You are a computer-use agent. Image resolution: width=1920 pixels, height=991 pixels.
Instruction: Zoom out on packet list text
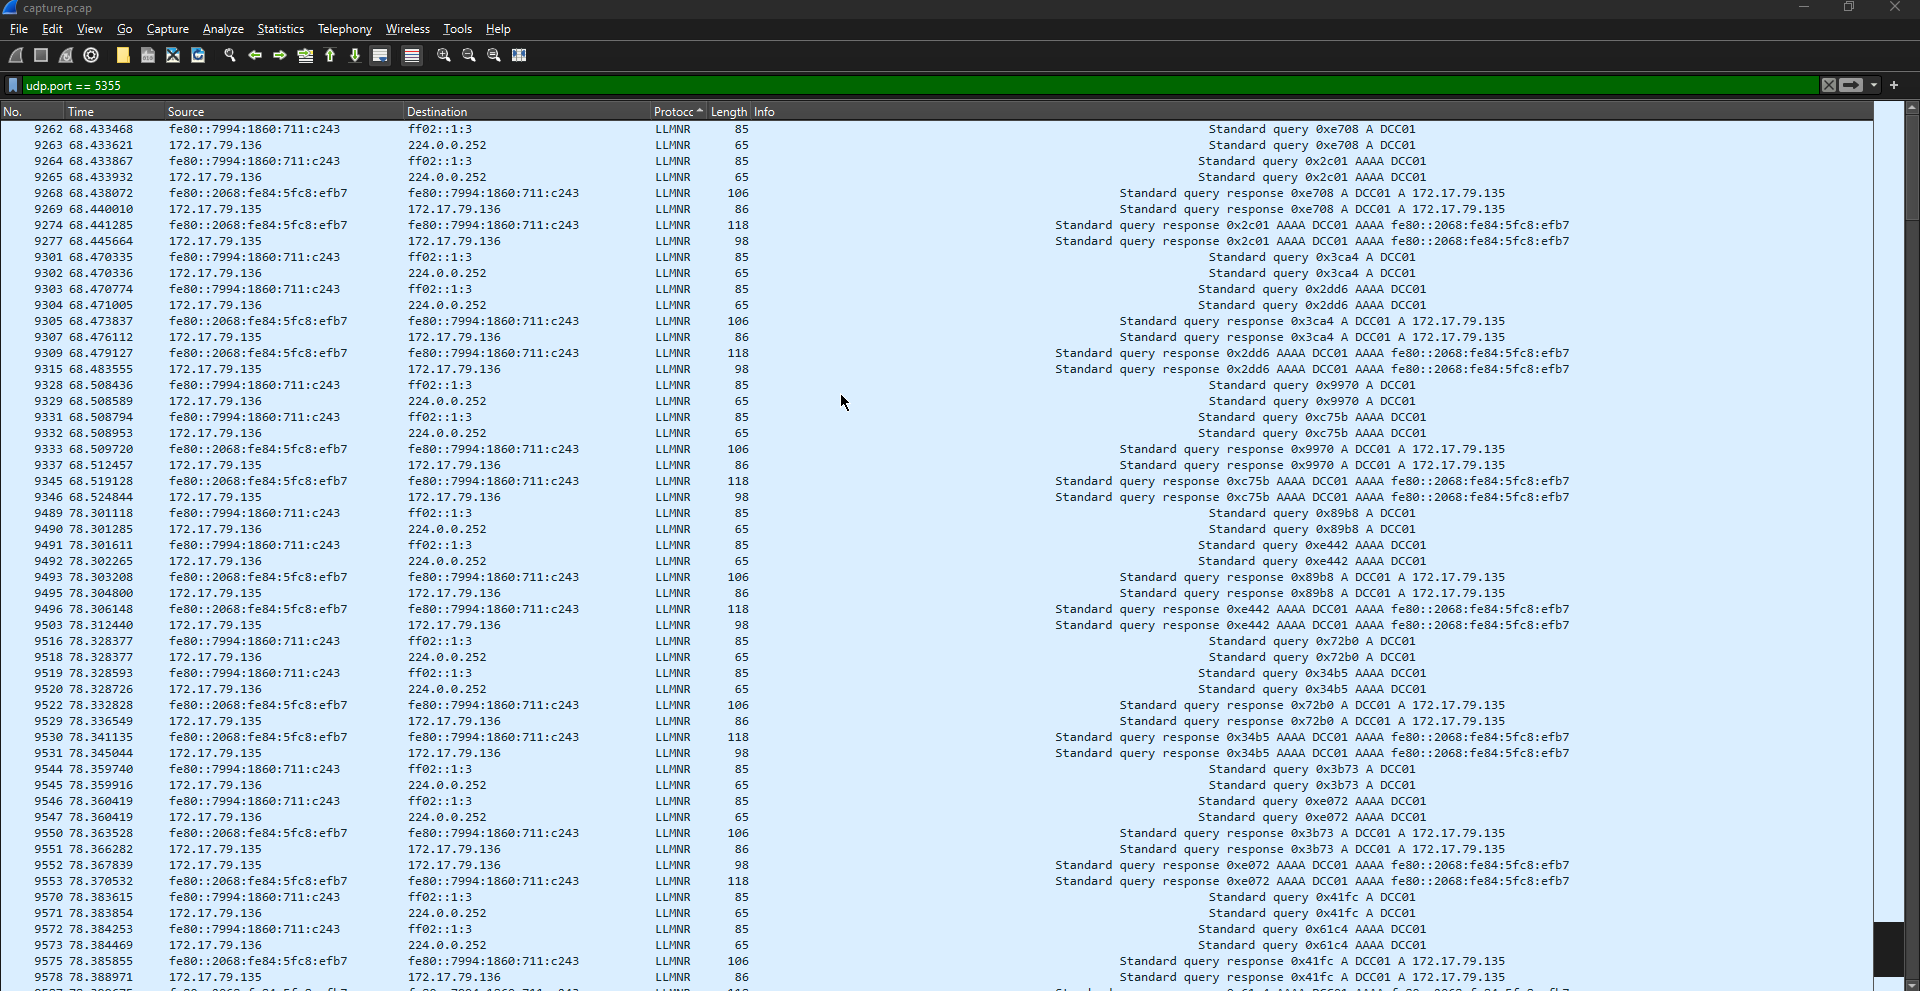click(x=469, y=56)
